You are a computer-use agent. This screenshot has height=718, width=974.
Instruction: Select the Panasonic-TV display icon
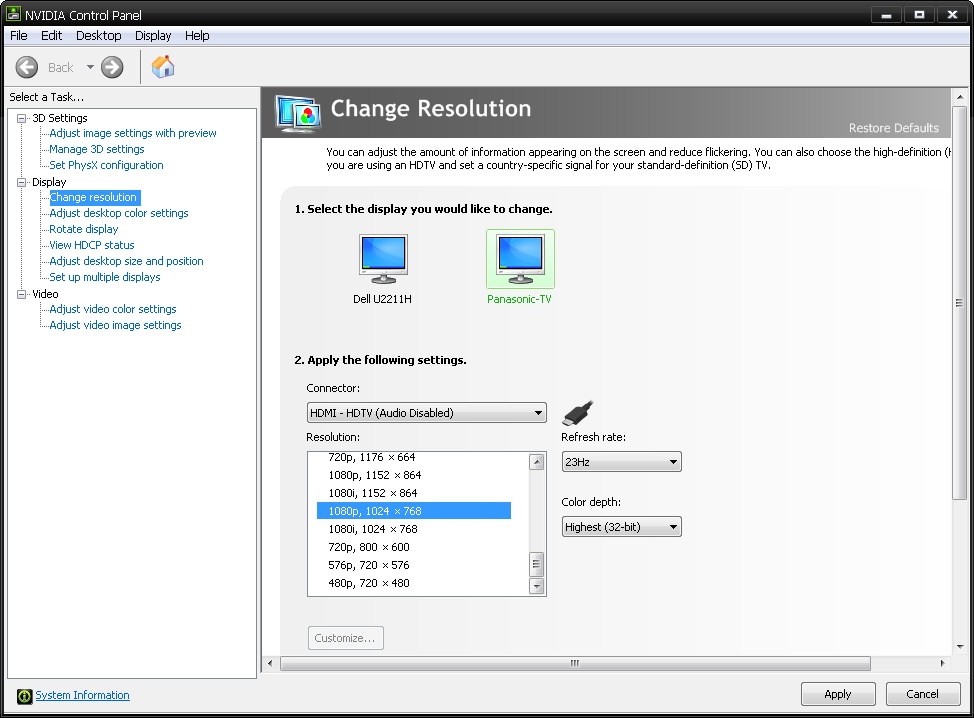coord(520,258)
